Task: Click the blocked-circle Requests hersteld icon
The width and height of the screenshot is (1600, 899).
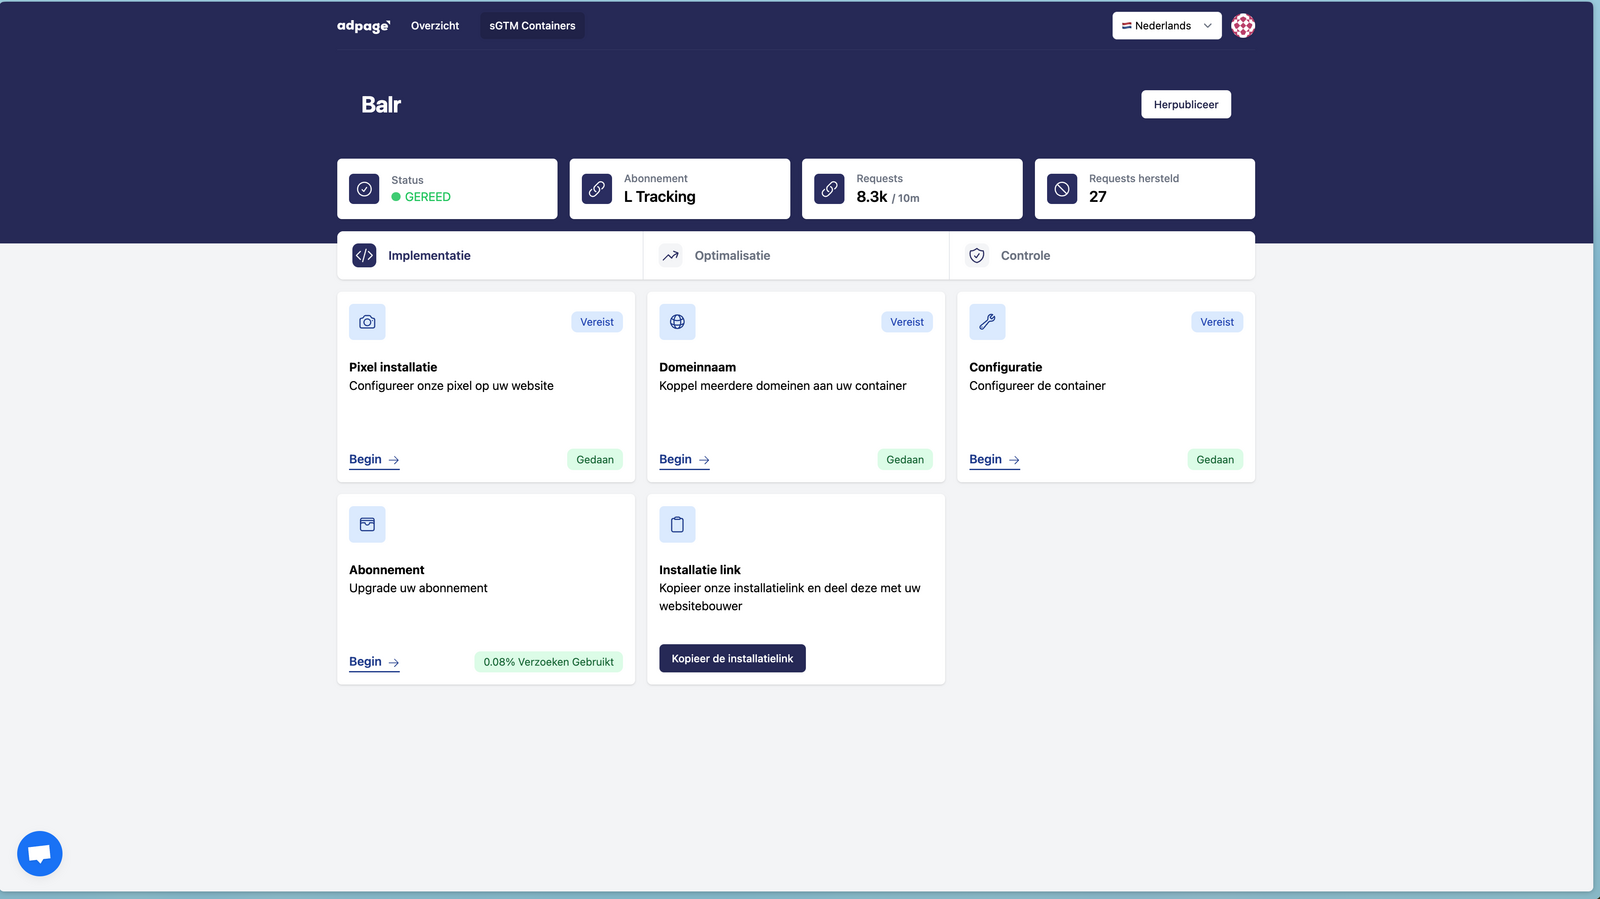Action: pos(1062,189)
